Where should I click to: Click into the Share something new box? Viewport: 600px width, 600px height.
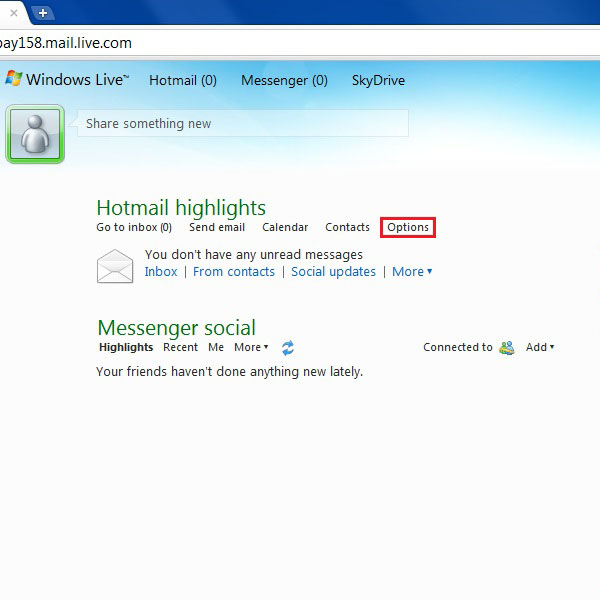click(243, 123)
